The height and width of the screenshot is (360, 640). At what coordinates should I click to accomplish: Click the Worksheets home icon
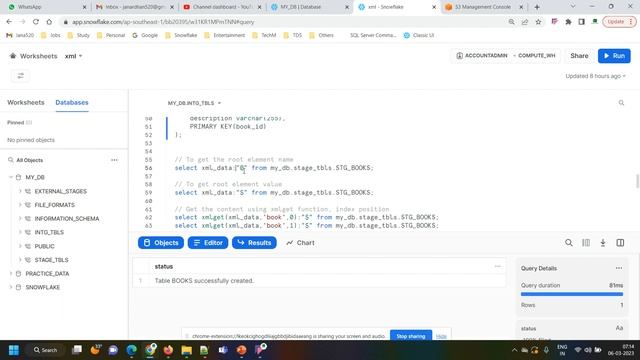click(x=13, y=56)
